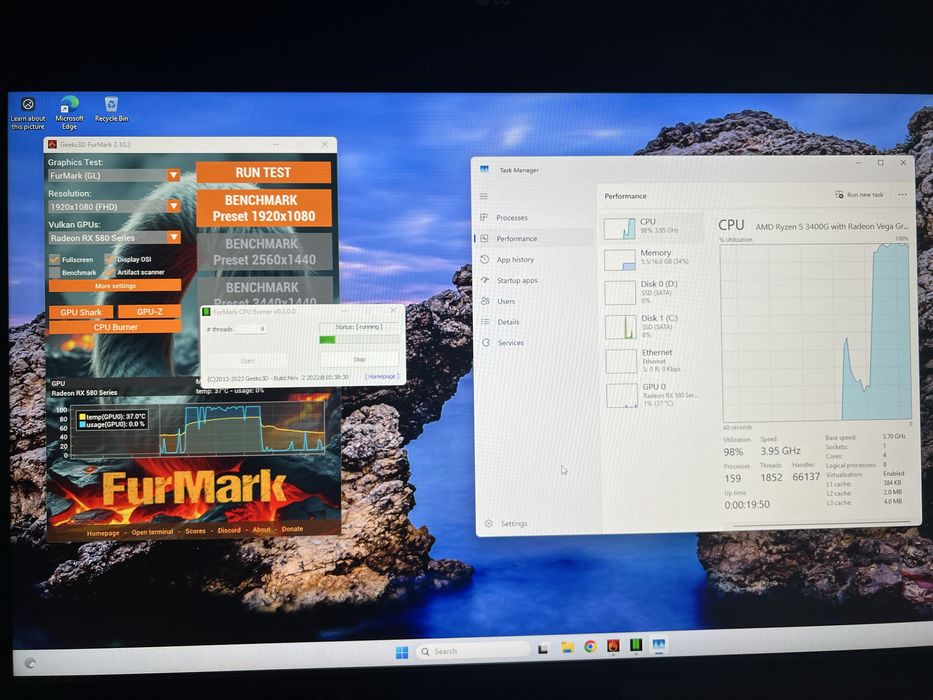Screen dimensions: 933x700
Task: Enable the Benchmark checkbox in FurMark
Action: pos(55,273)
